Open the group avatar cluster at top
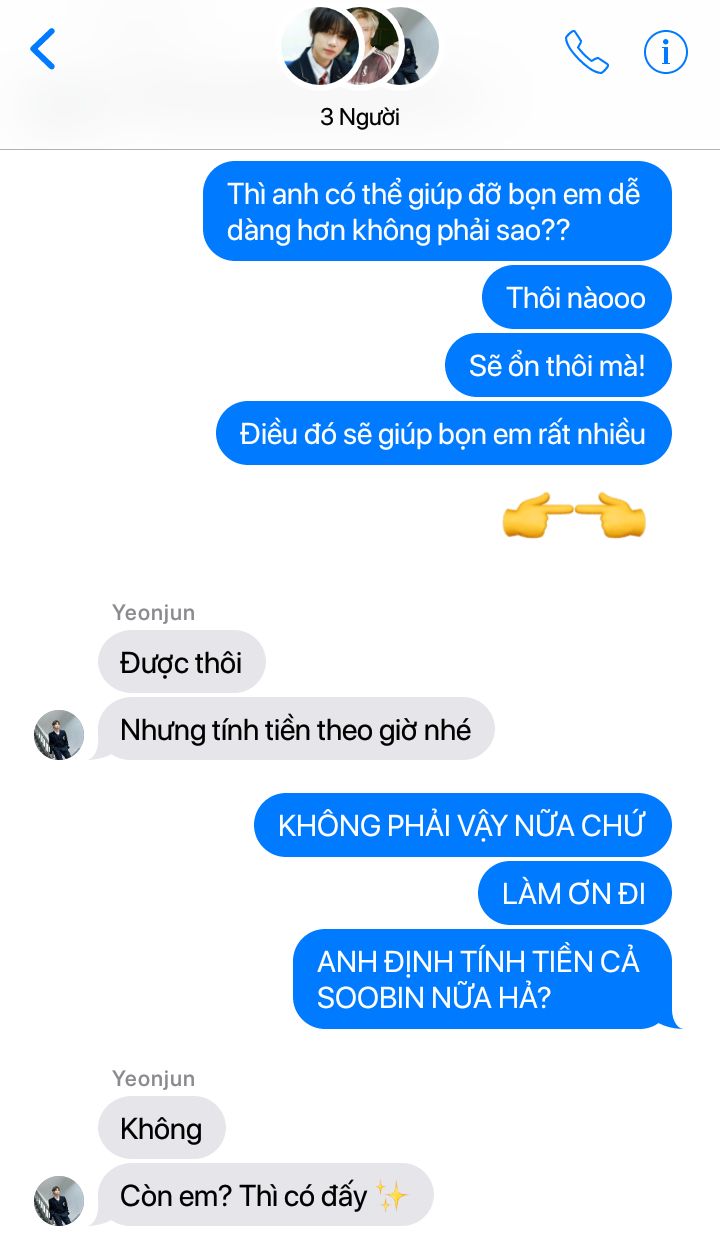The width and height of the screenshot is (720, 1235). 359,47
